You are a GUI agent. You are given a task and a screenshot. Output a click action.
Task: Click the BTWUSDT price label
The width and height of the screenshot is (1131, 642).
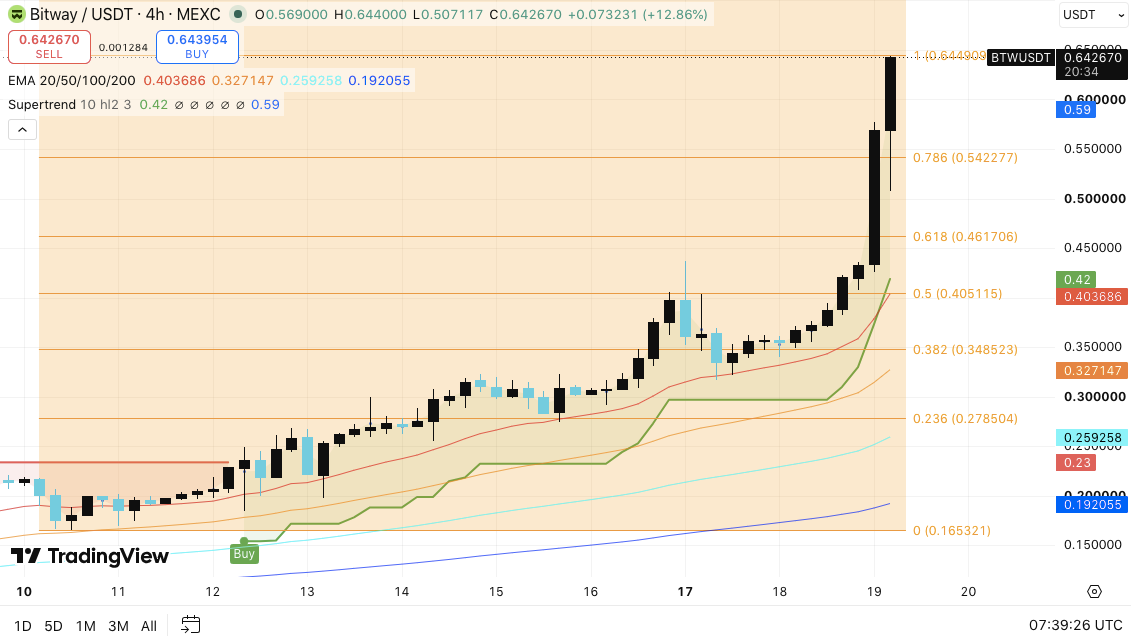(1021, 58)
